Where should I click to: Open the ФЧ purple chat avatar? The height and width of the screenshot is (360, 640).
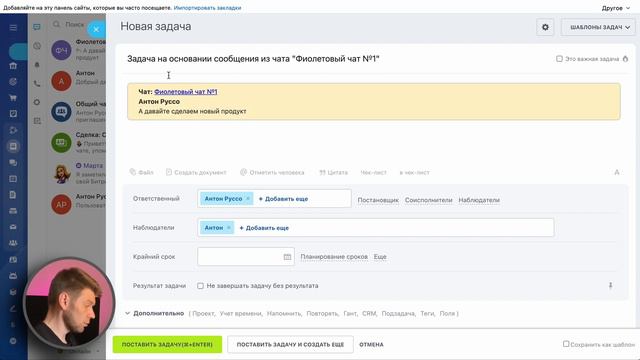point(61,50)
